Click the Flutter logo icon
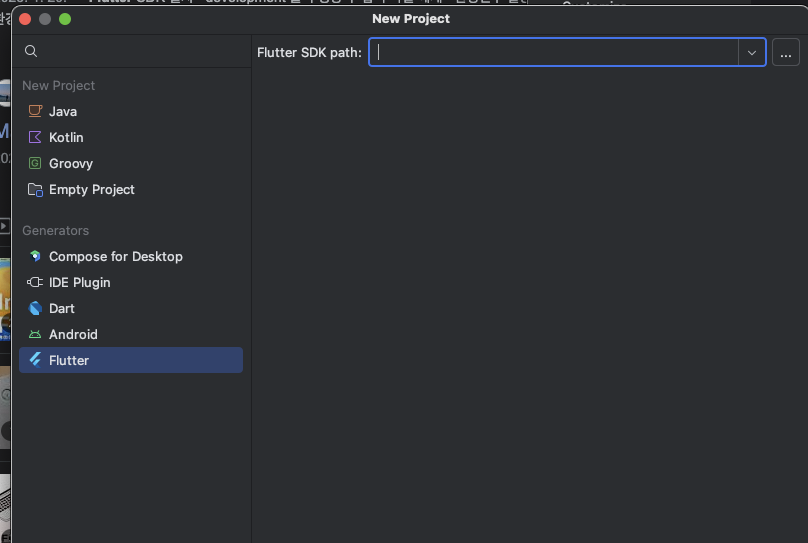Viewport: 808px width, 543px height. click(x=35, y=360)
